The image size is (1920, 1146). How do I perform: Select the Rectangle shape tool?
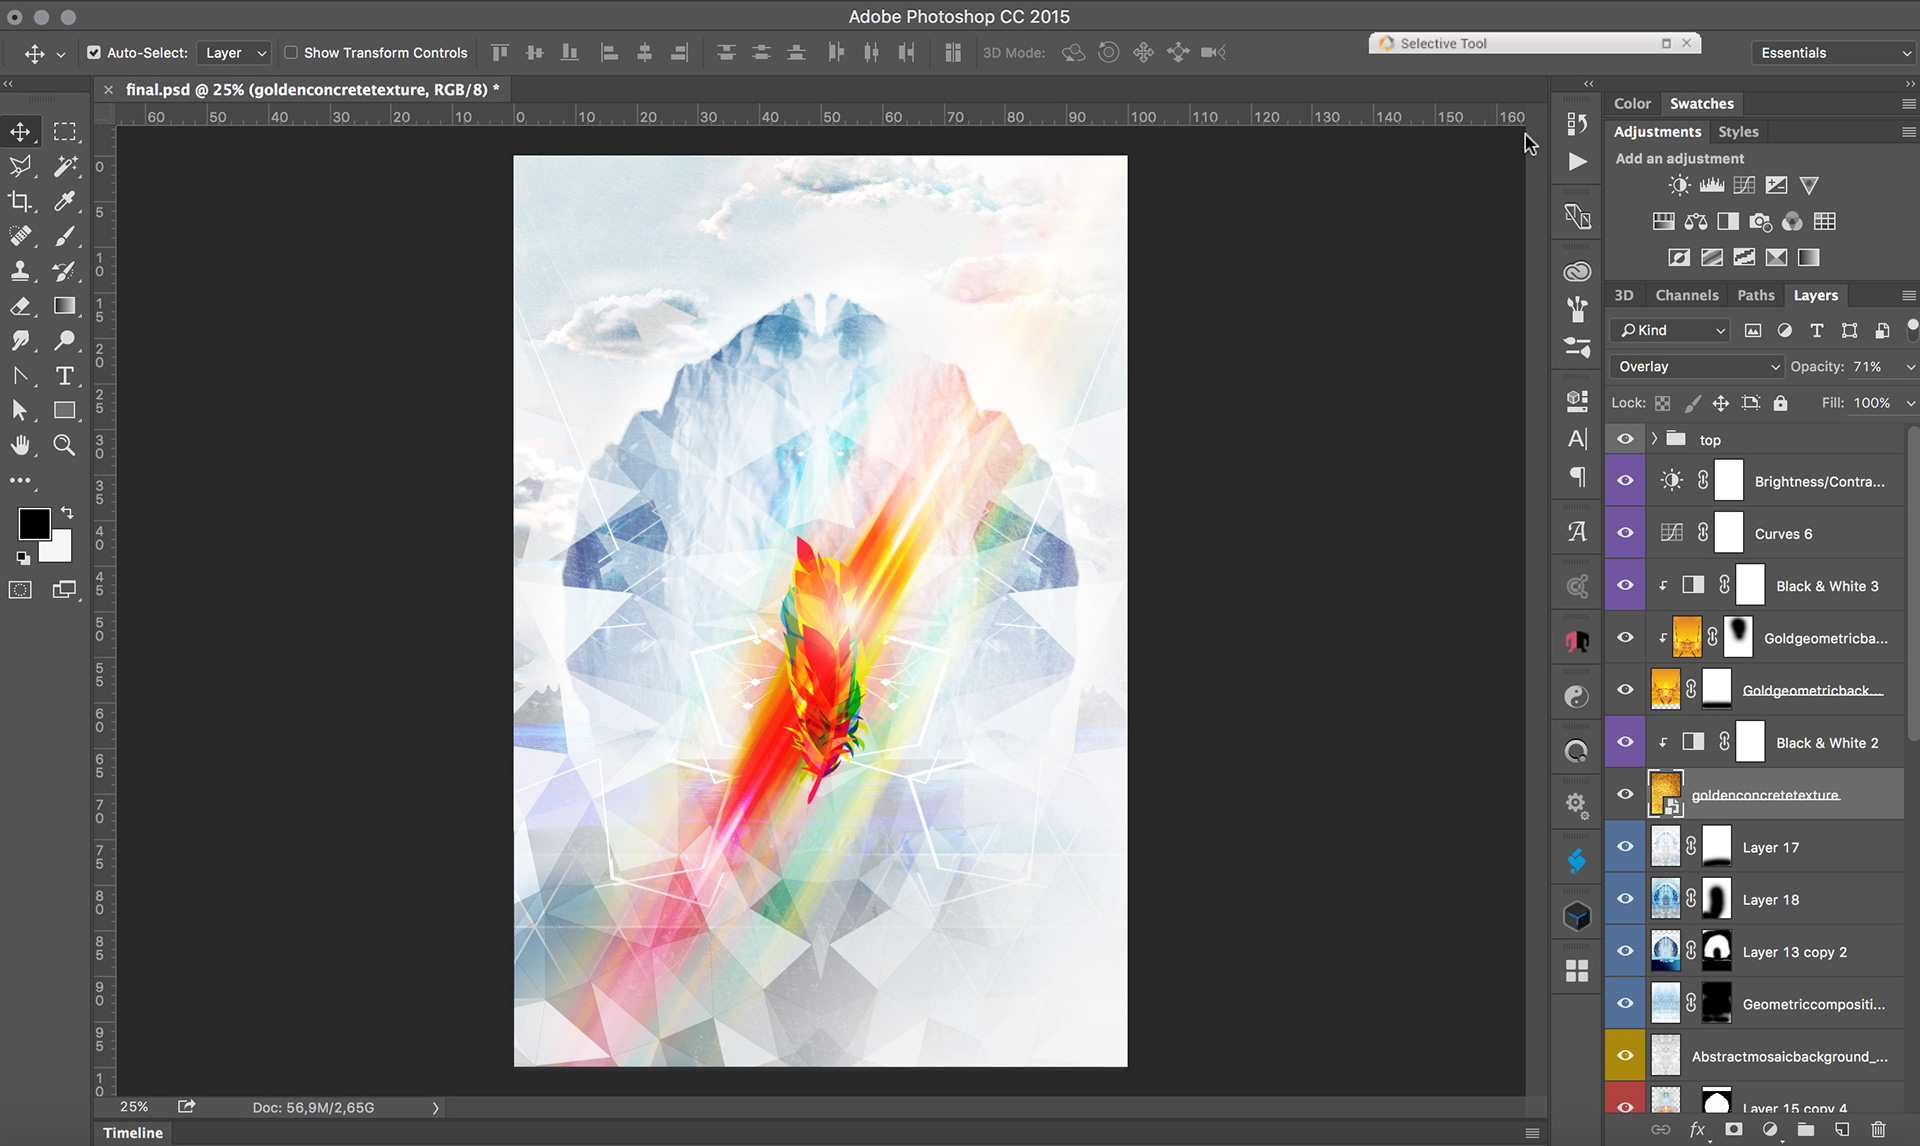point(65,410)
